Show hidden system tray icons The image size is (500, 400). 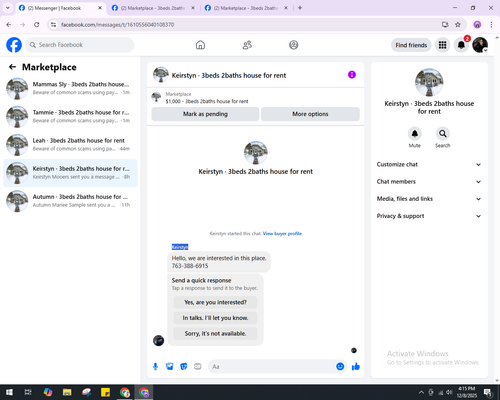421,392
